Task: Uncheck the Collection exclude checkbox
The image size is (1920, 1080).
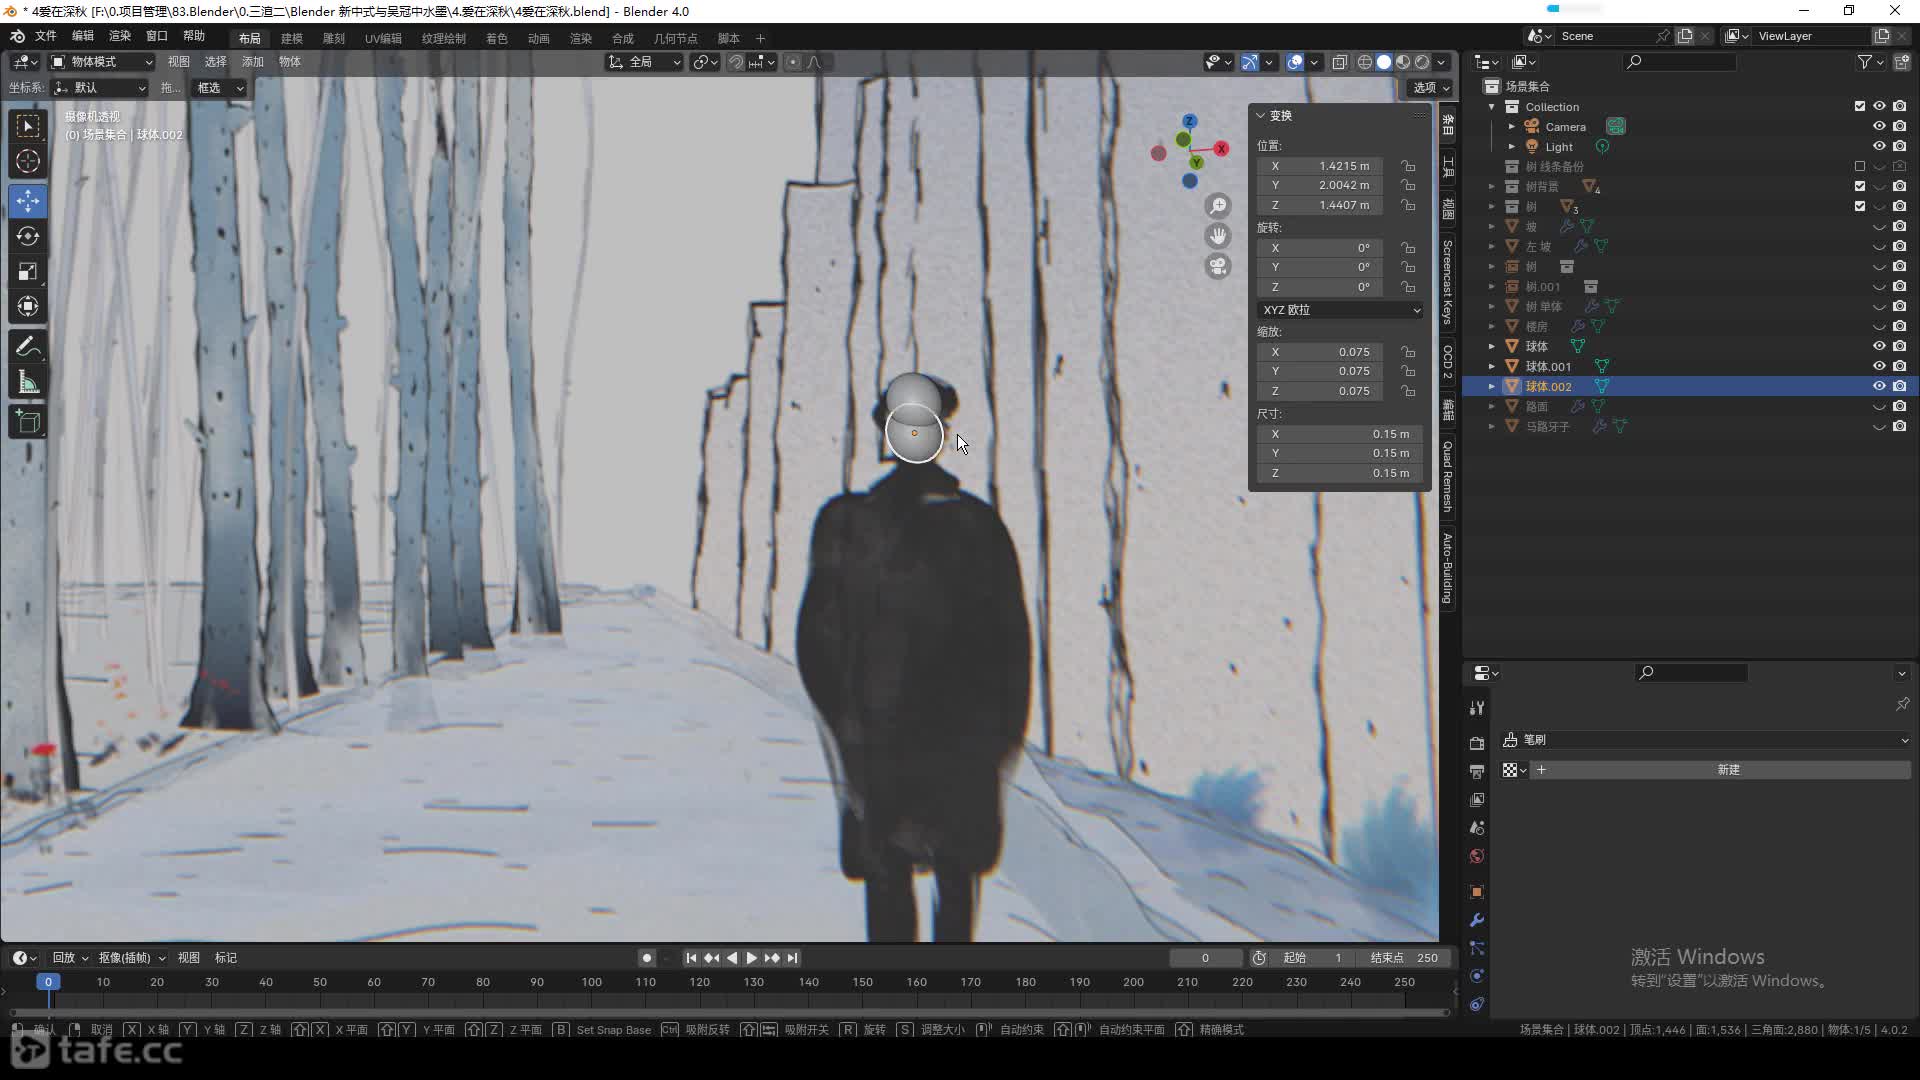Action: click(1860, 106)
